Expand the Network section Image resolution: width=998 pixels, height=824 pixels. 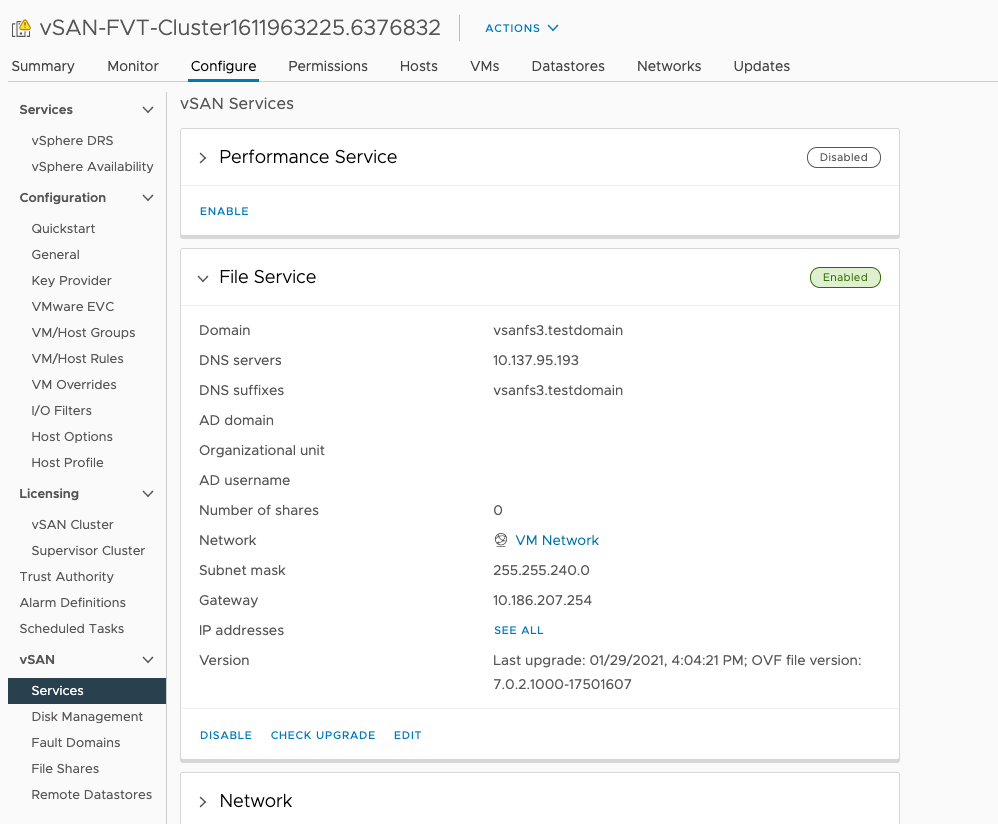click(x=203, y=801)
